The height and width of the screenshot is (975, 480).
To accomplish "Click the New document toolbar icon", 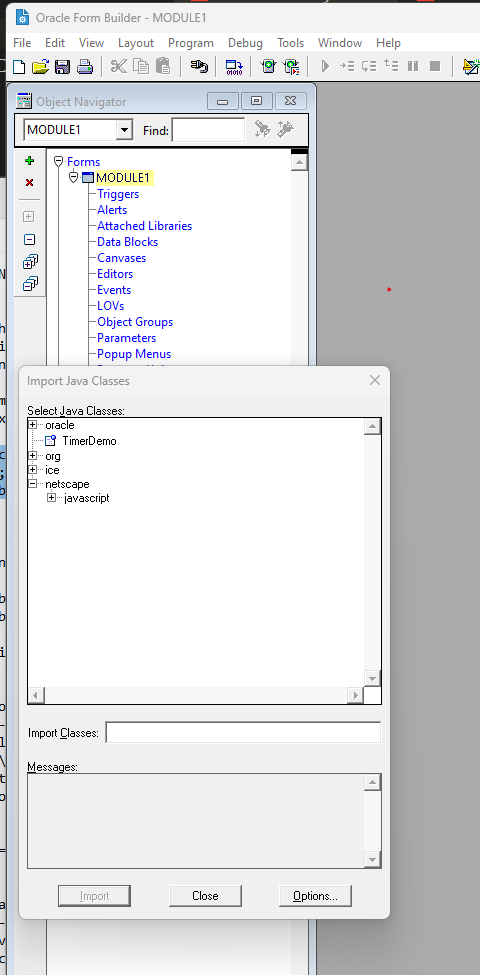I will [19, 66].
